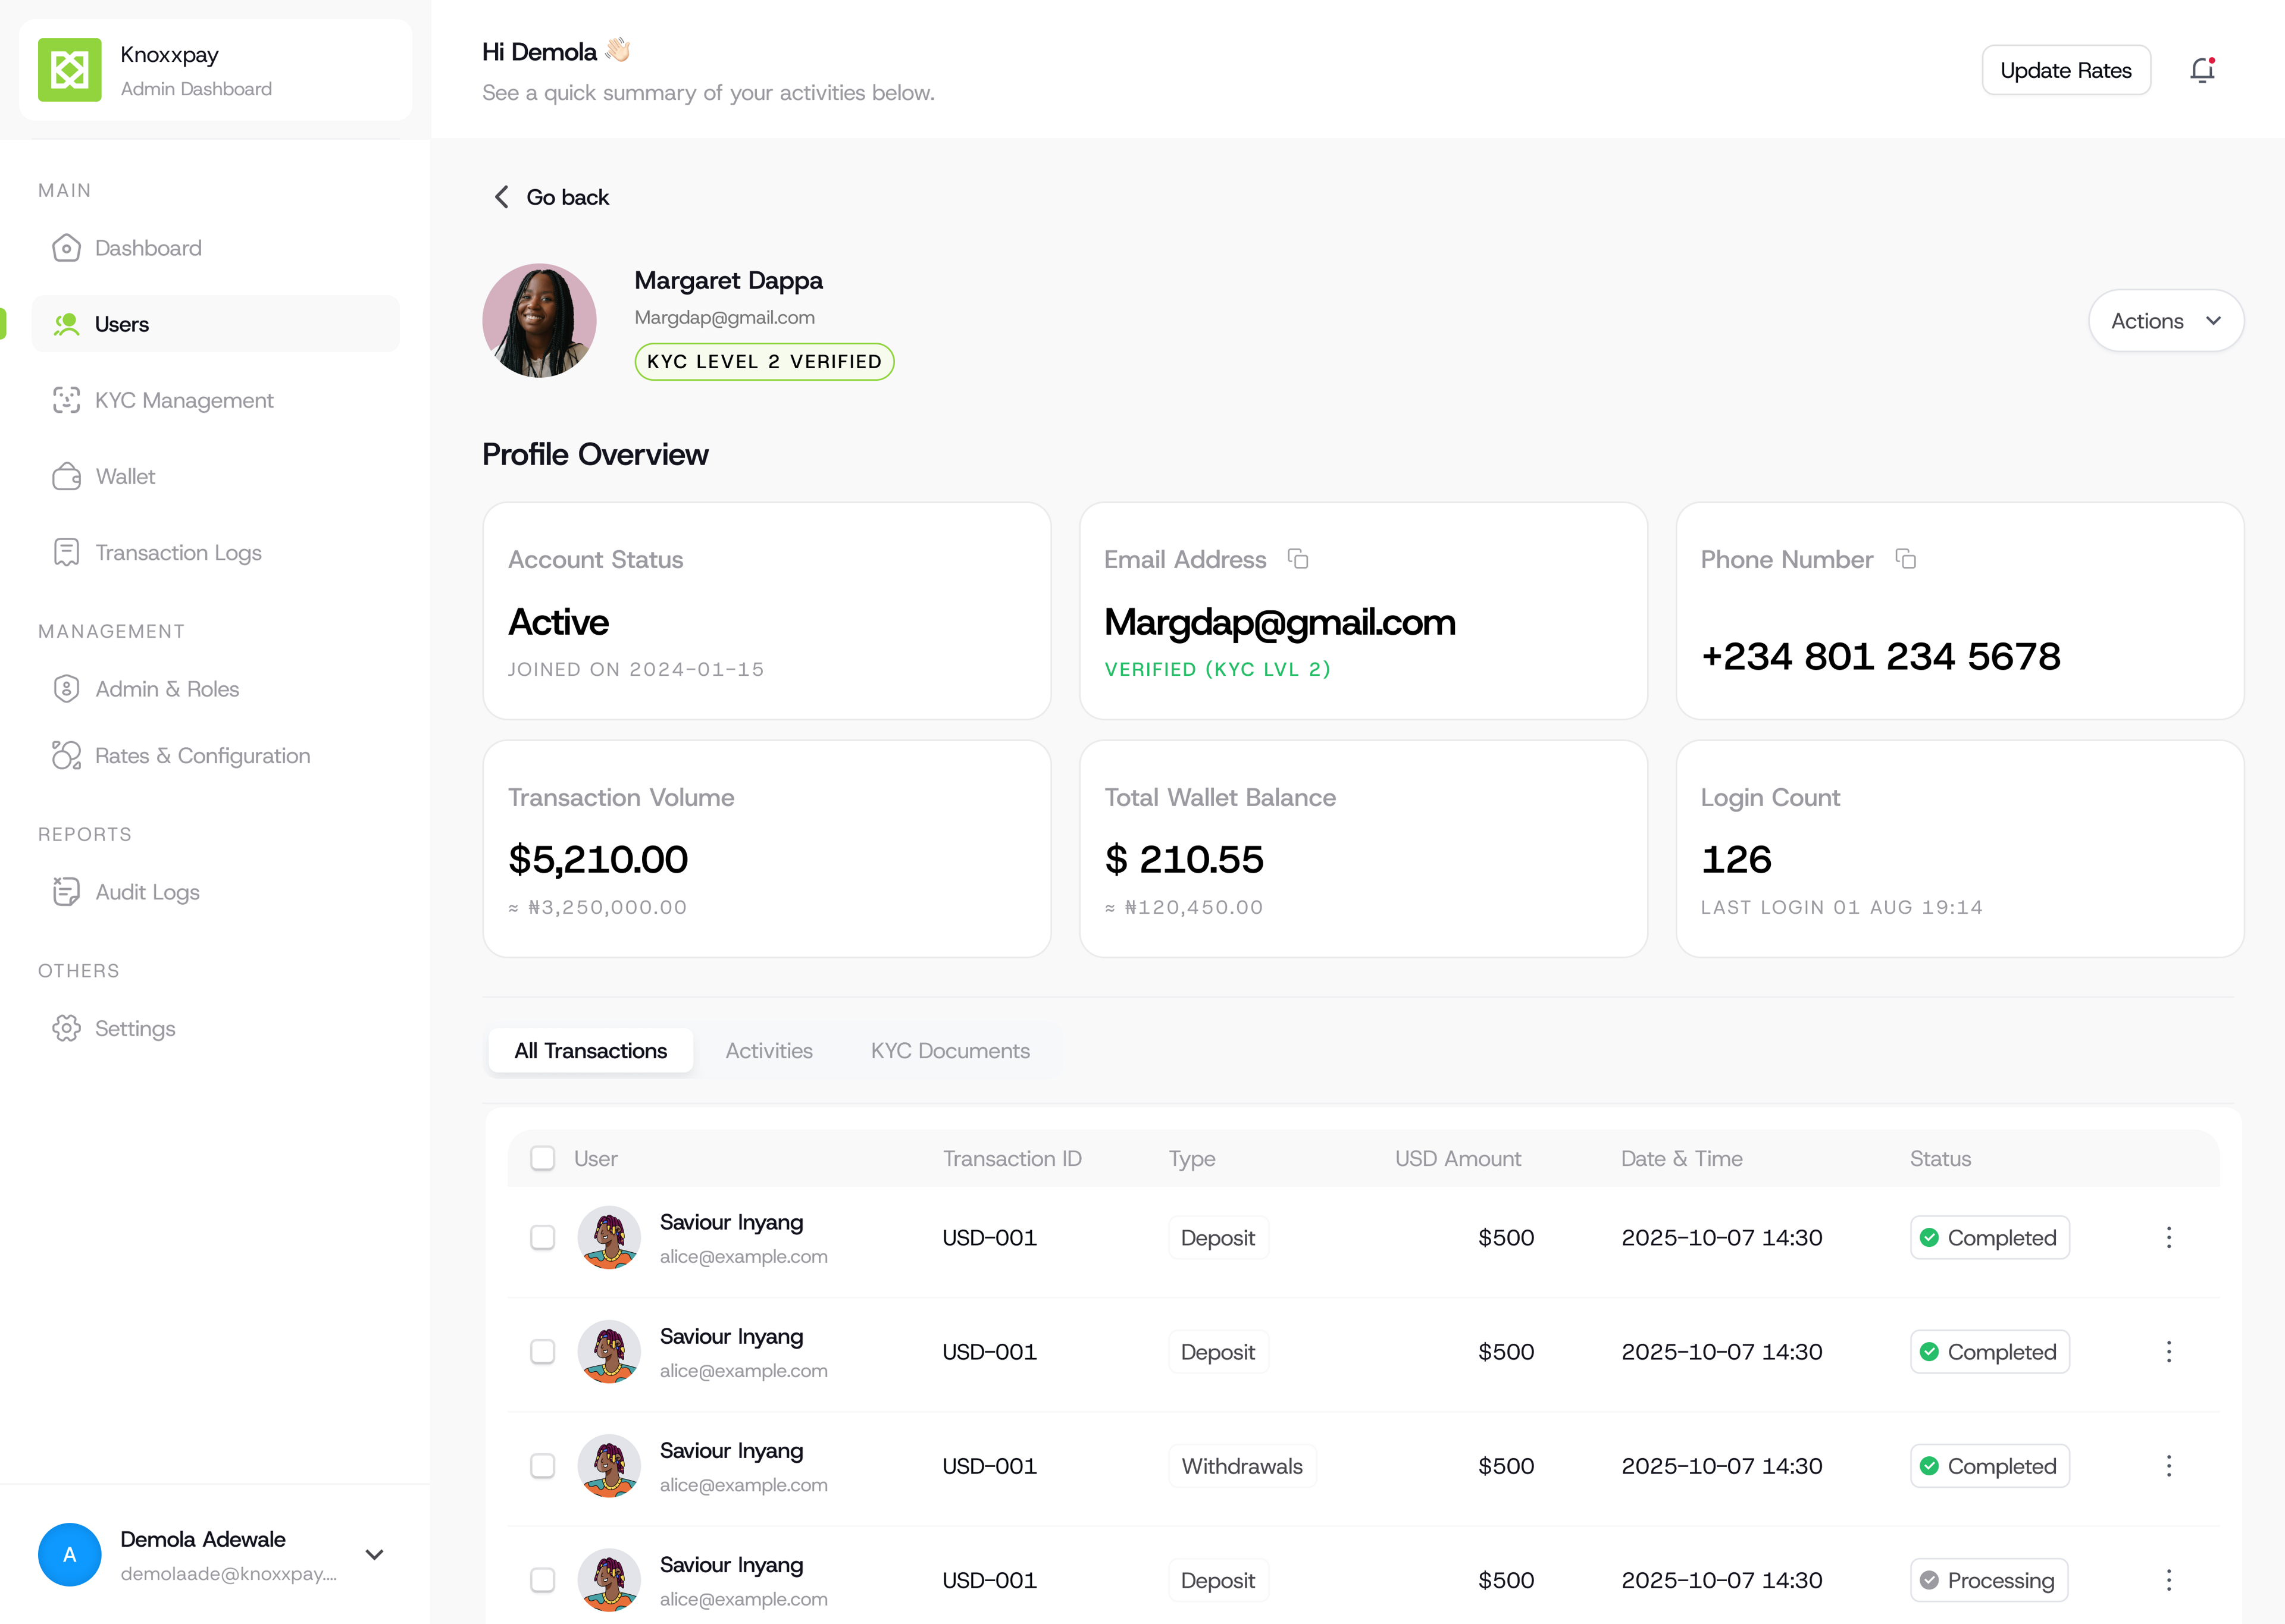Click avatar in first Saviour Inyang row
2285x1624 pixels.
609,1238
